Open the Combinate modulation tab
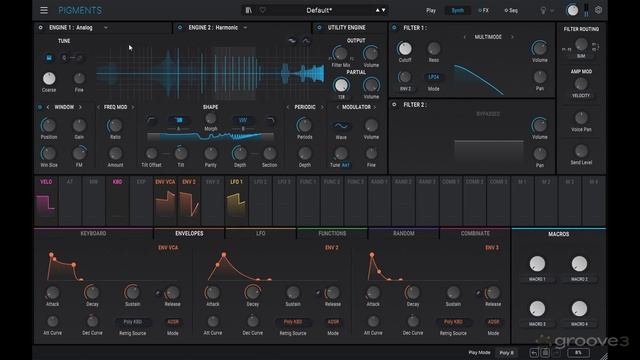 pyautogui.click(x=475, y=233)
